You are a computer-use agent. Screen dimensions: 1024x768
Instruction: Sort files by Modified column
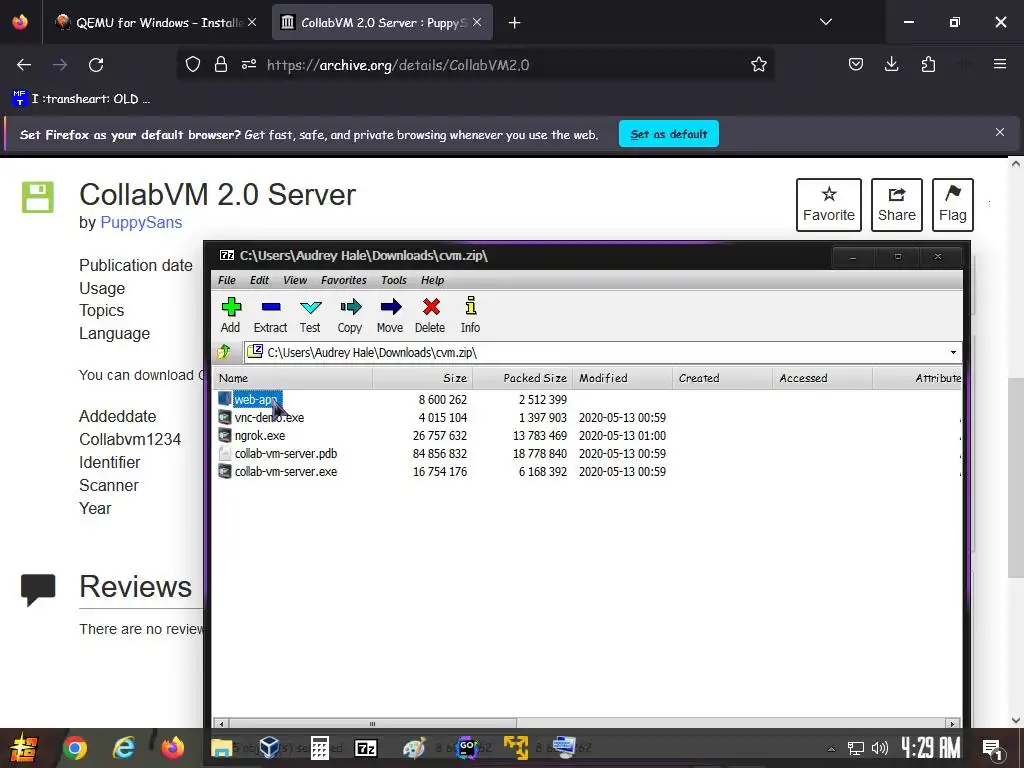[x=622, y=378]
